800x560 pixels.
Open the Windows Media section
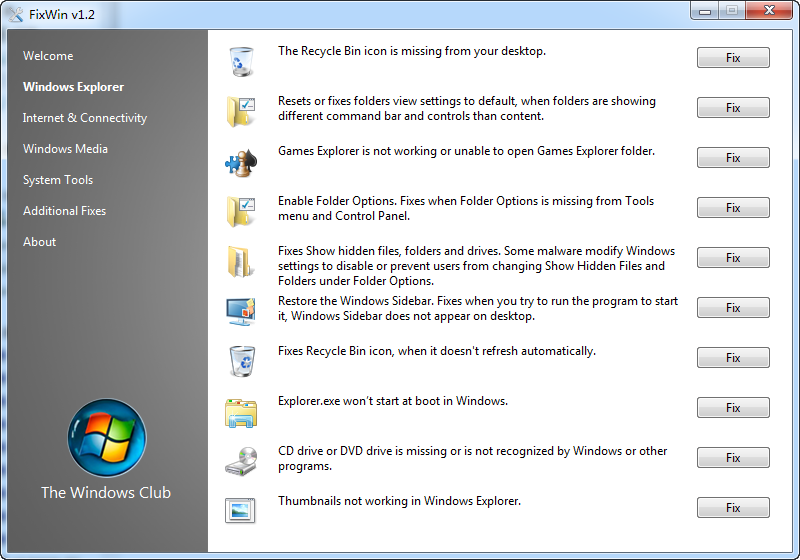click(65, 149)
